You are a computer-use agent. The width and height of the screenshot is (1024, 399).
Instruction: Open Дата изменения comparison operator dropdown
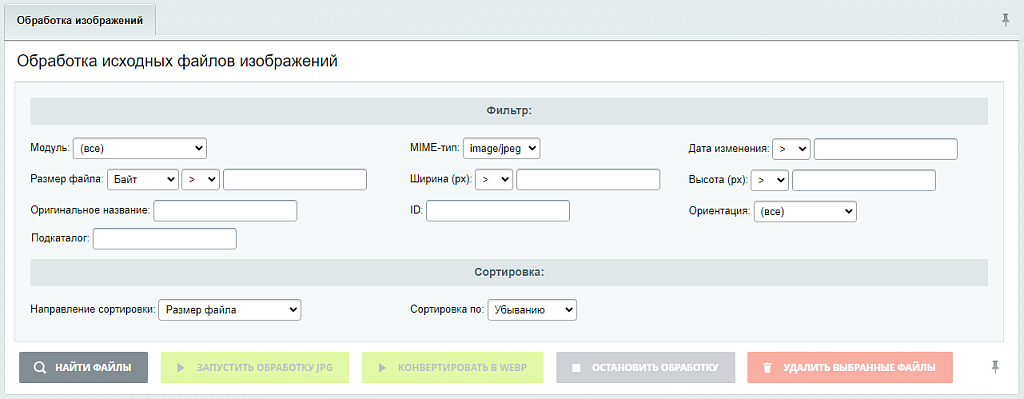[x=792, y=148]
